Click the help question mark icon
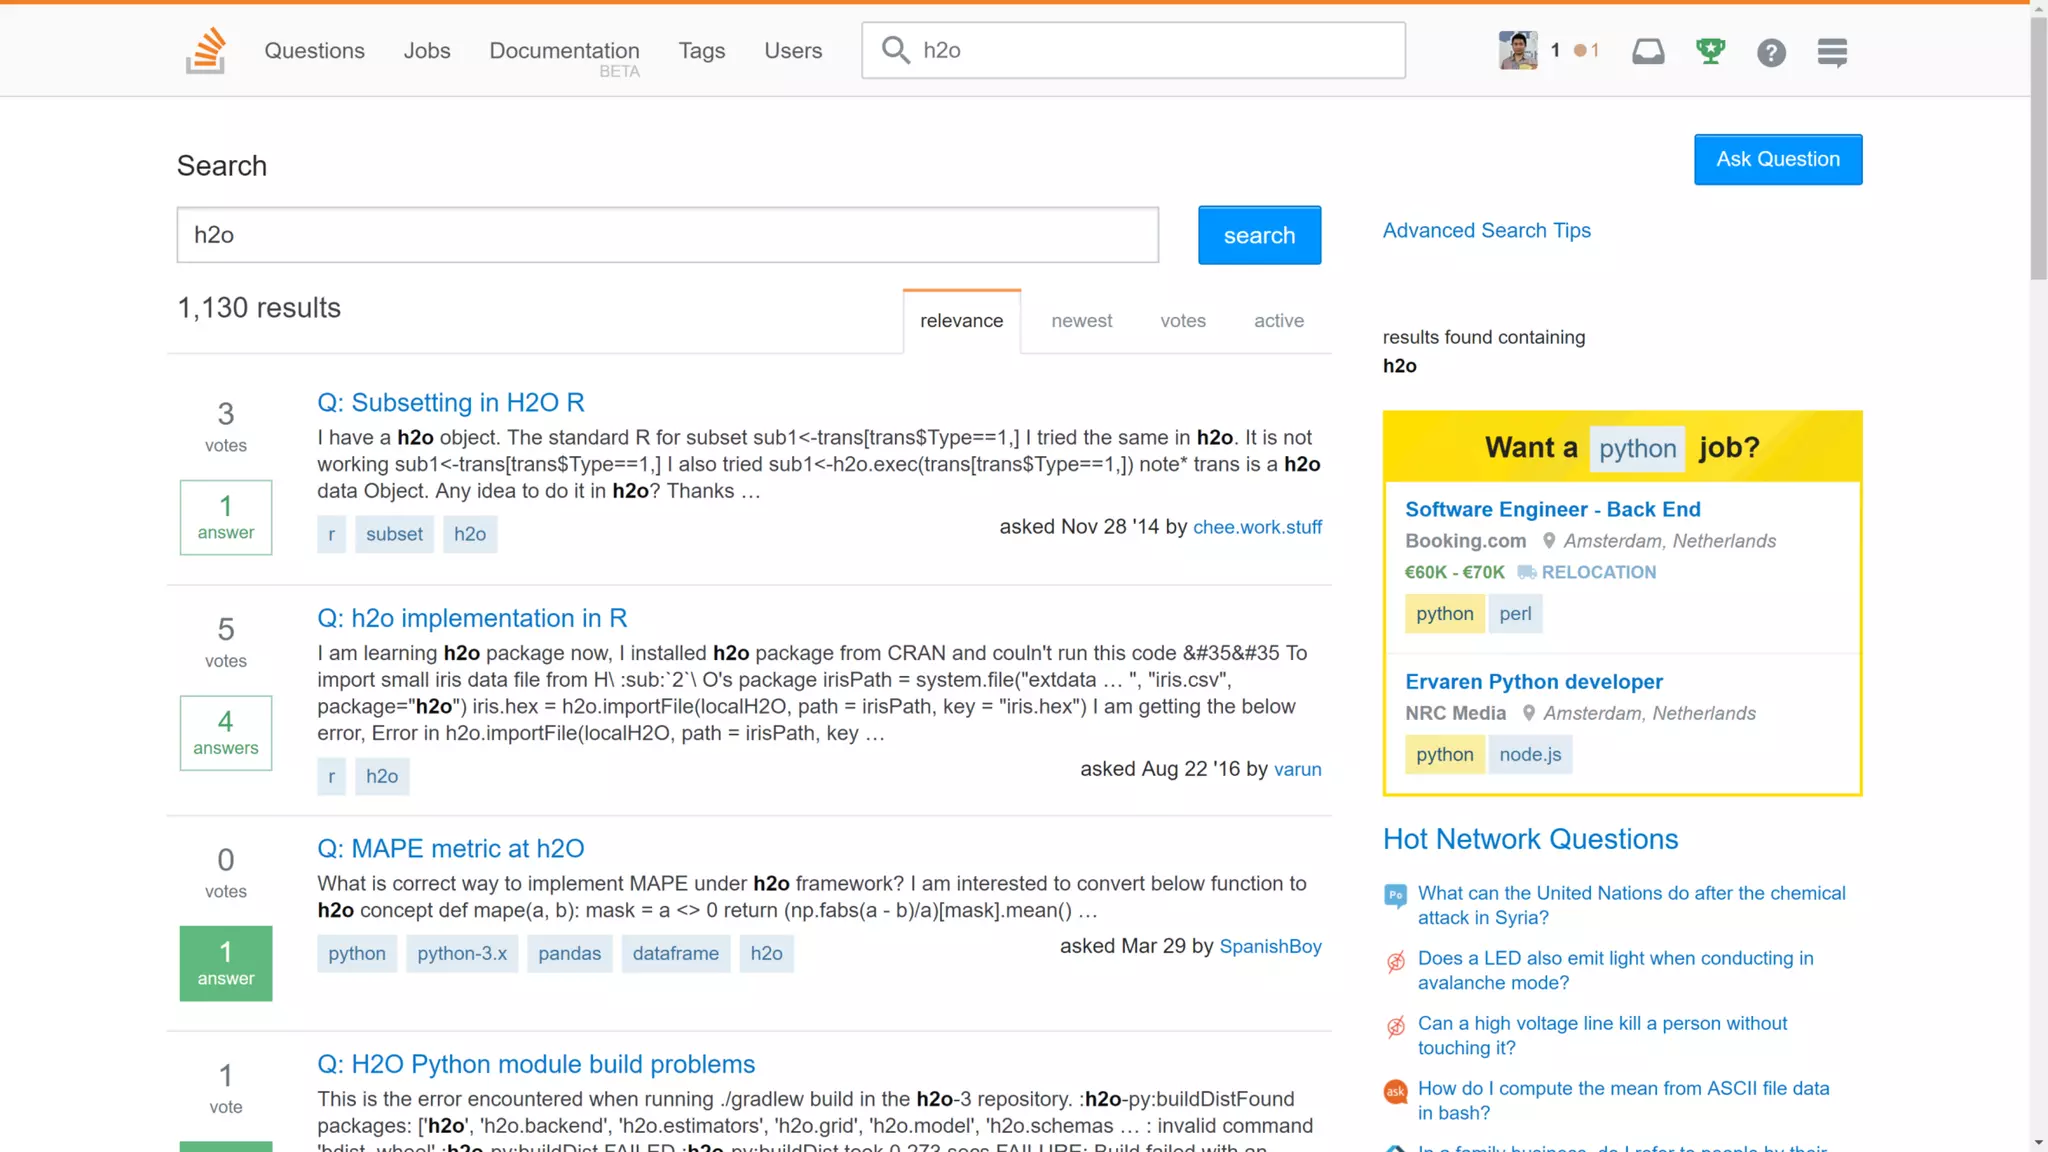The width and height of the screenshot is (2048, 1152). click(1771, 52)
